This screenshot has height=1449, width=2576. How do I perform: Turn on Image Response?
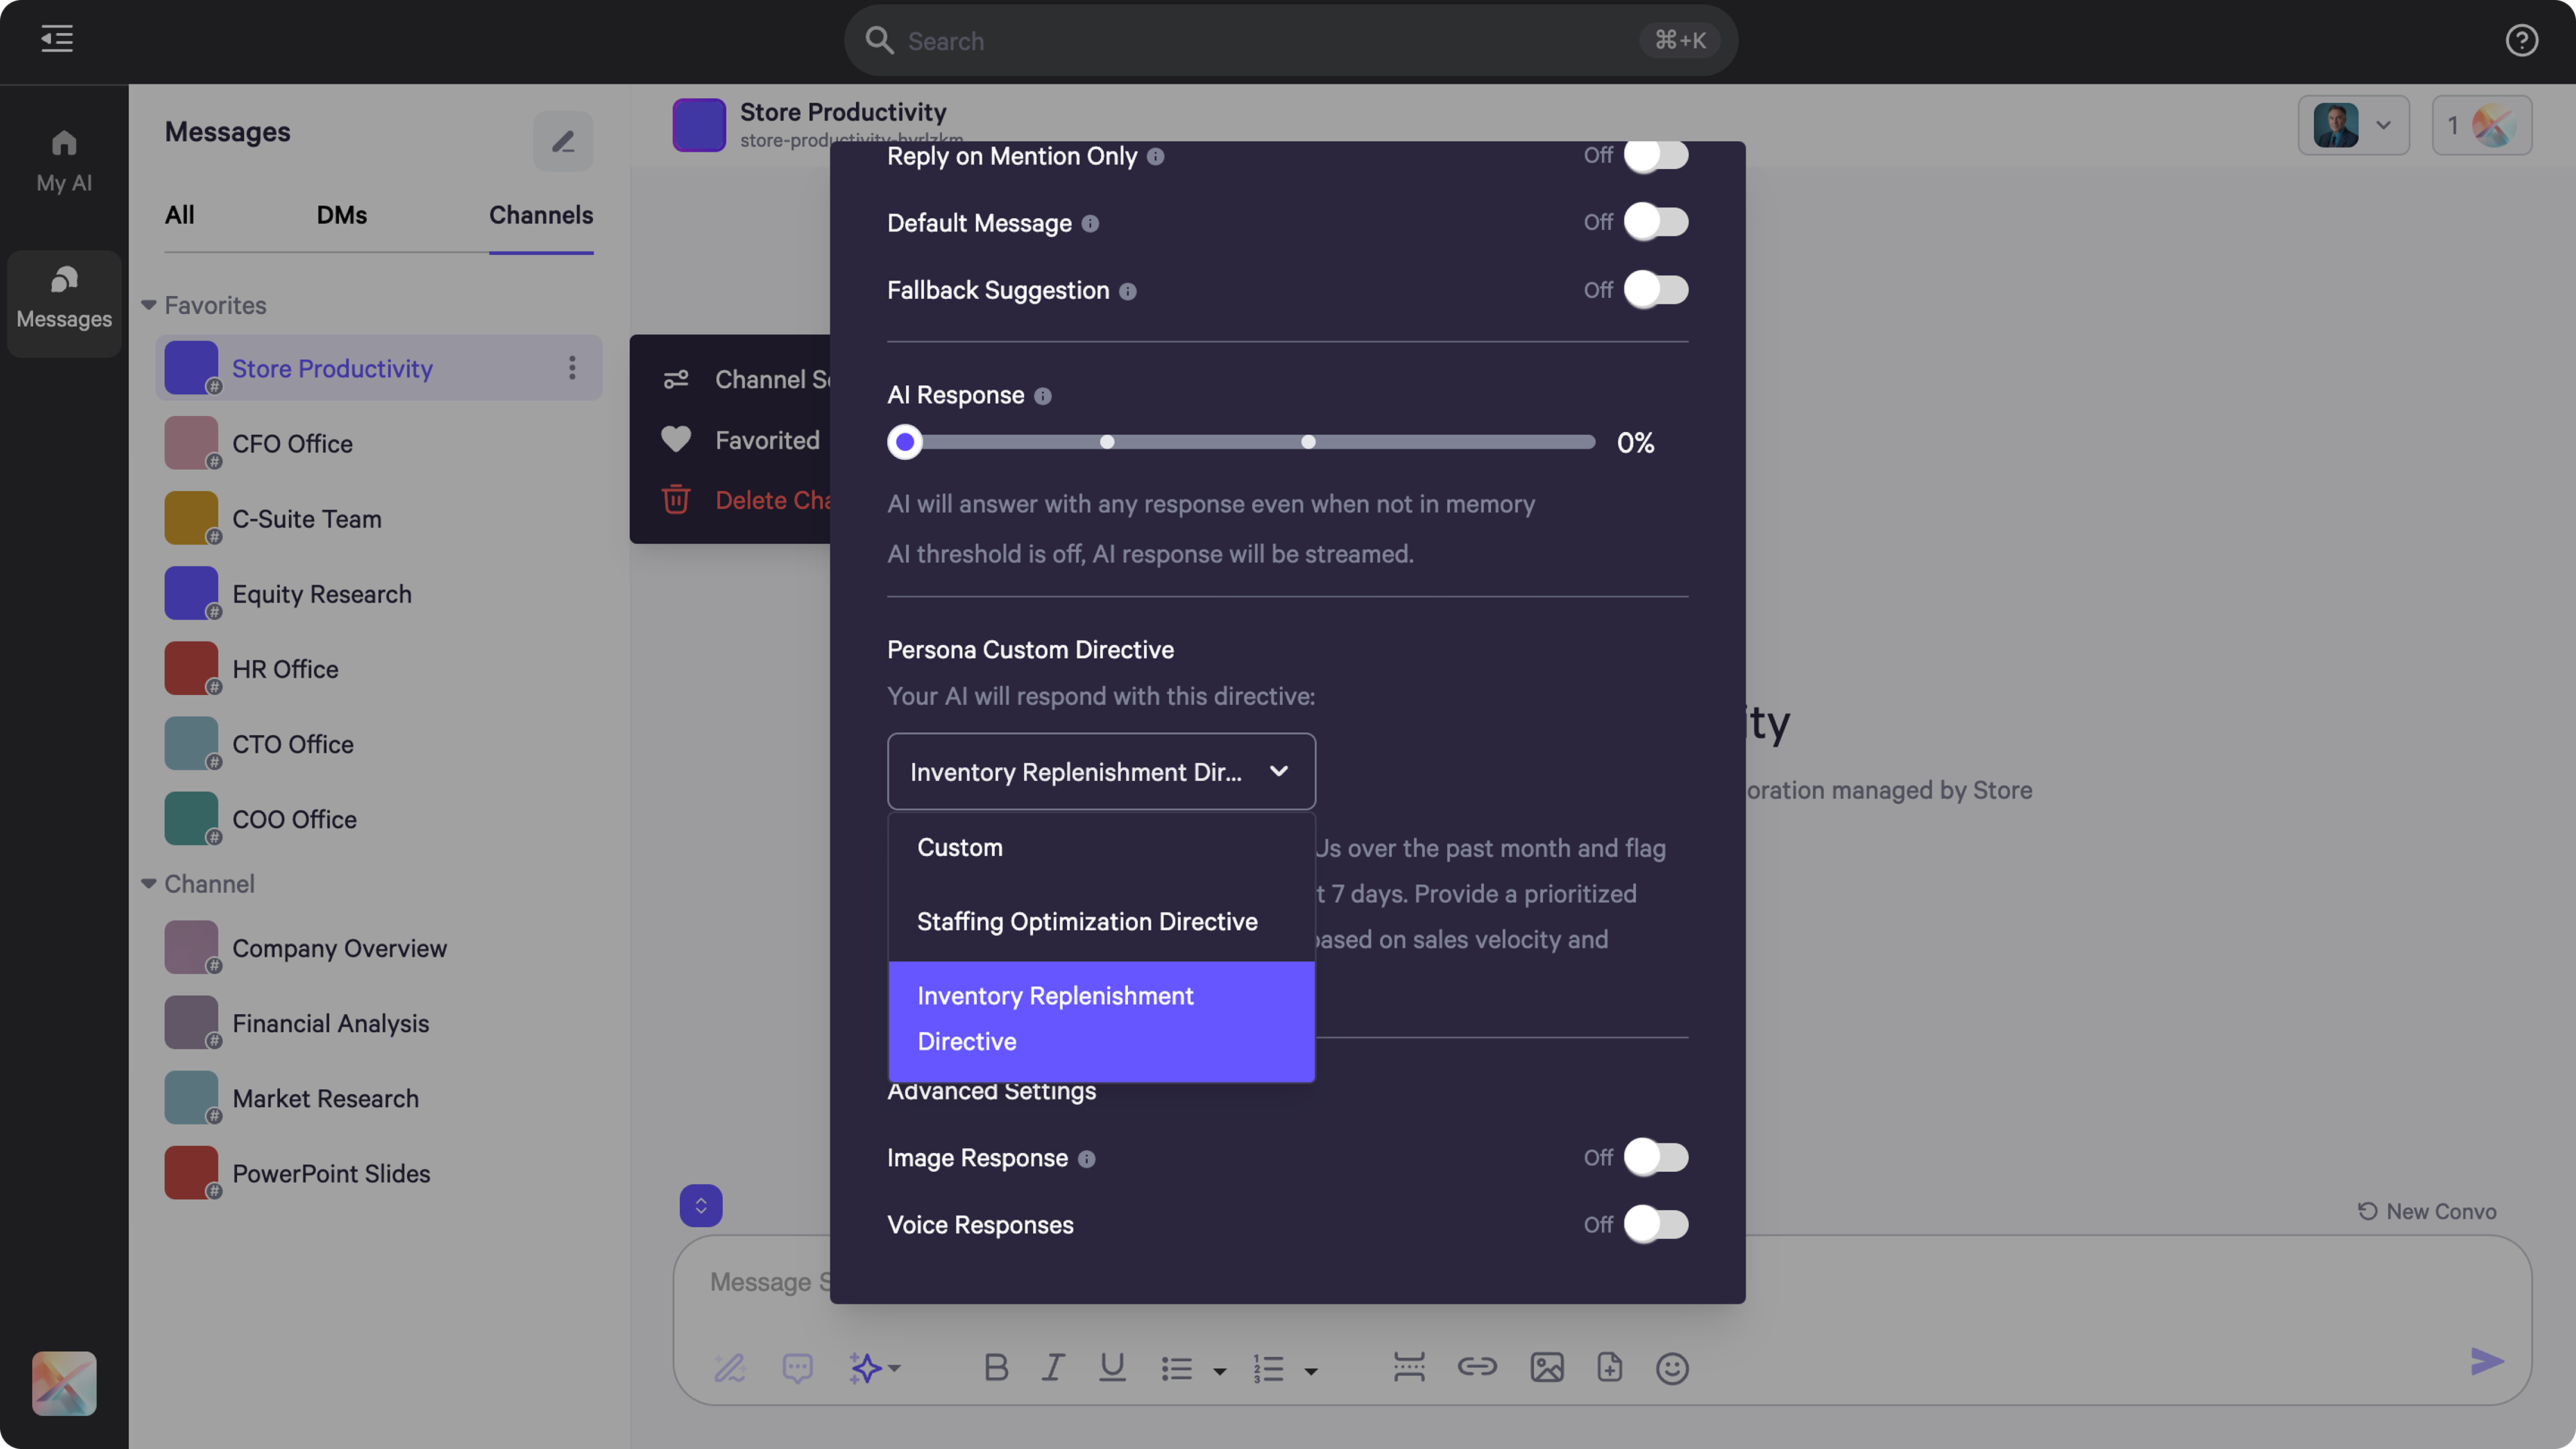point(1657,1157)
